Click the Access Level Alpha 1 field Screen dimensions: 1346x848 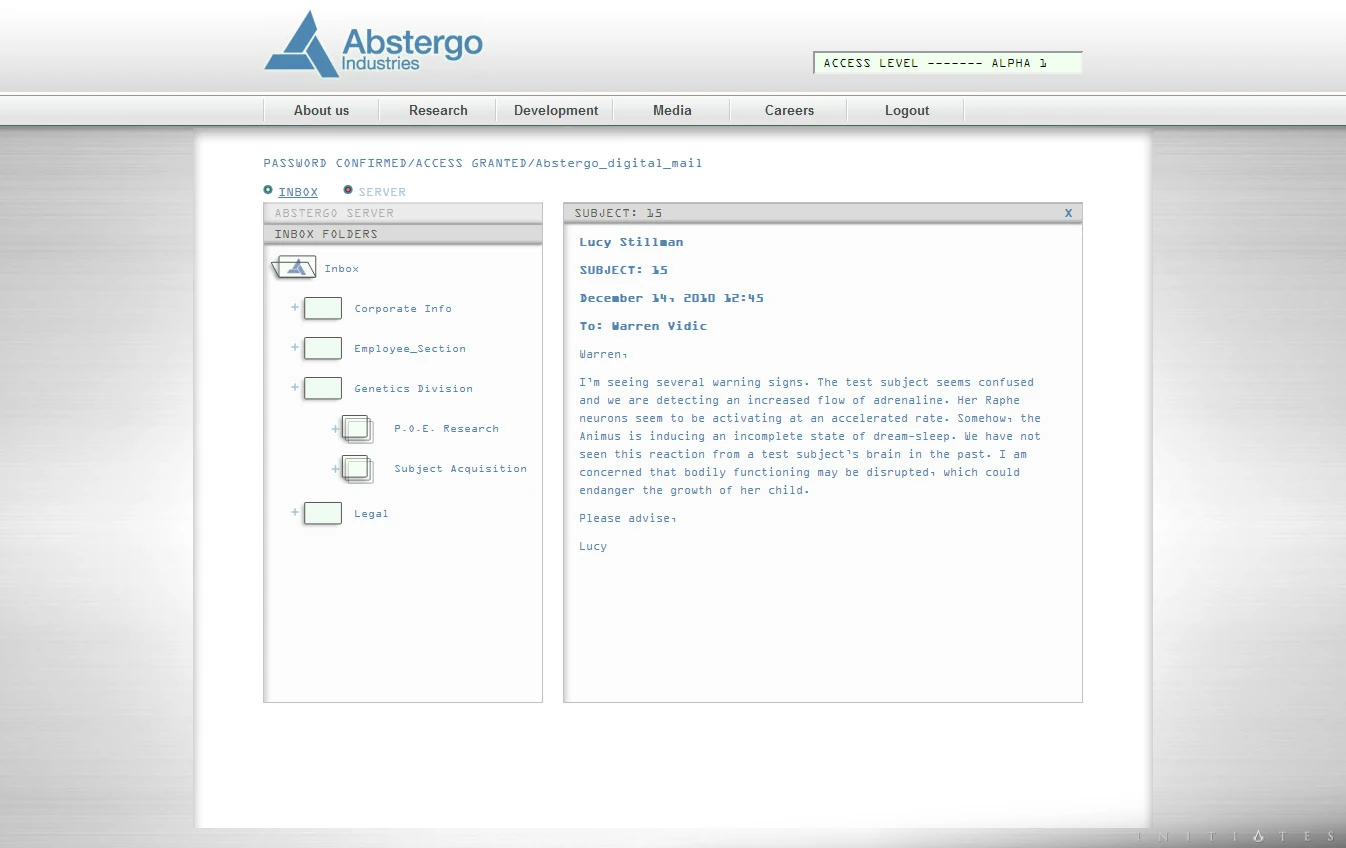(948, 63)
